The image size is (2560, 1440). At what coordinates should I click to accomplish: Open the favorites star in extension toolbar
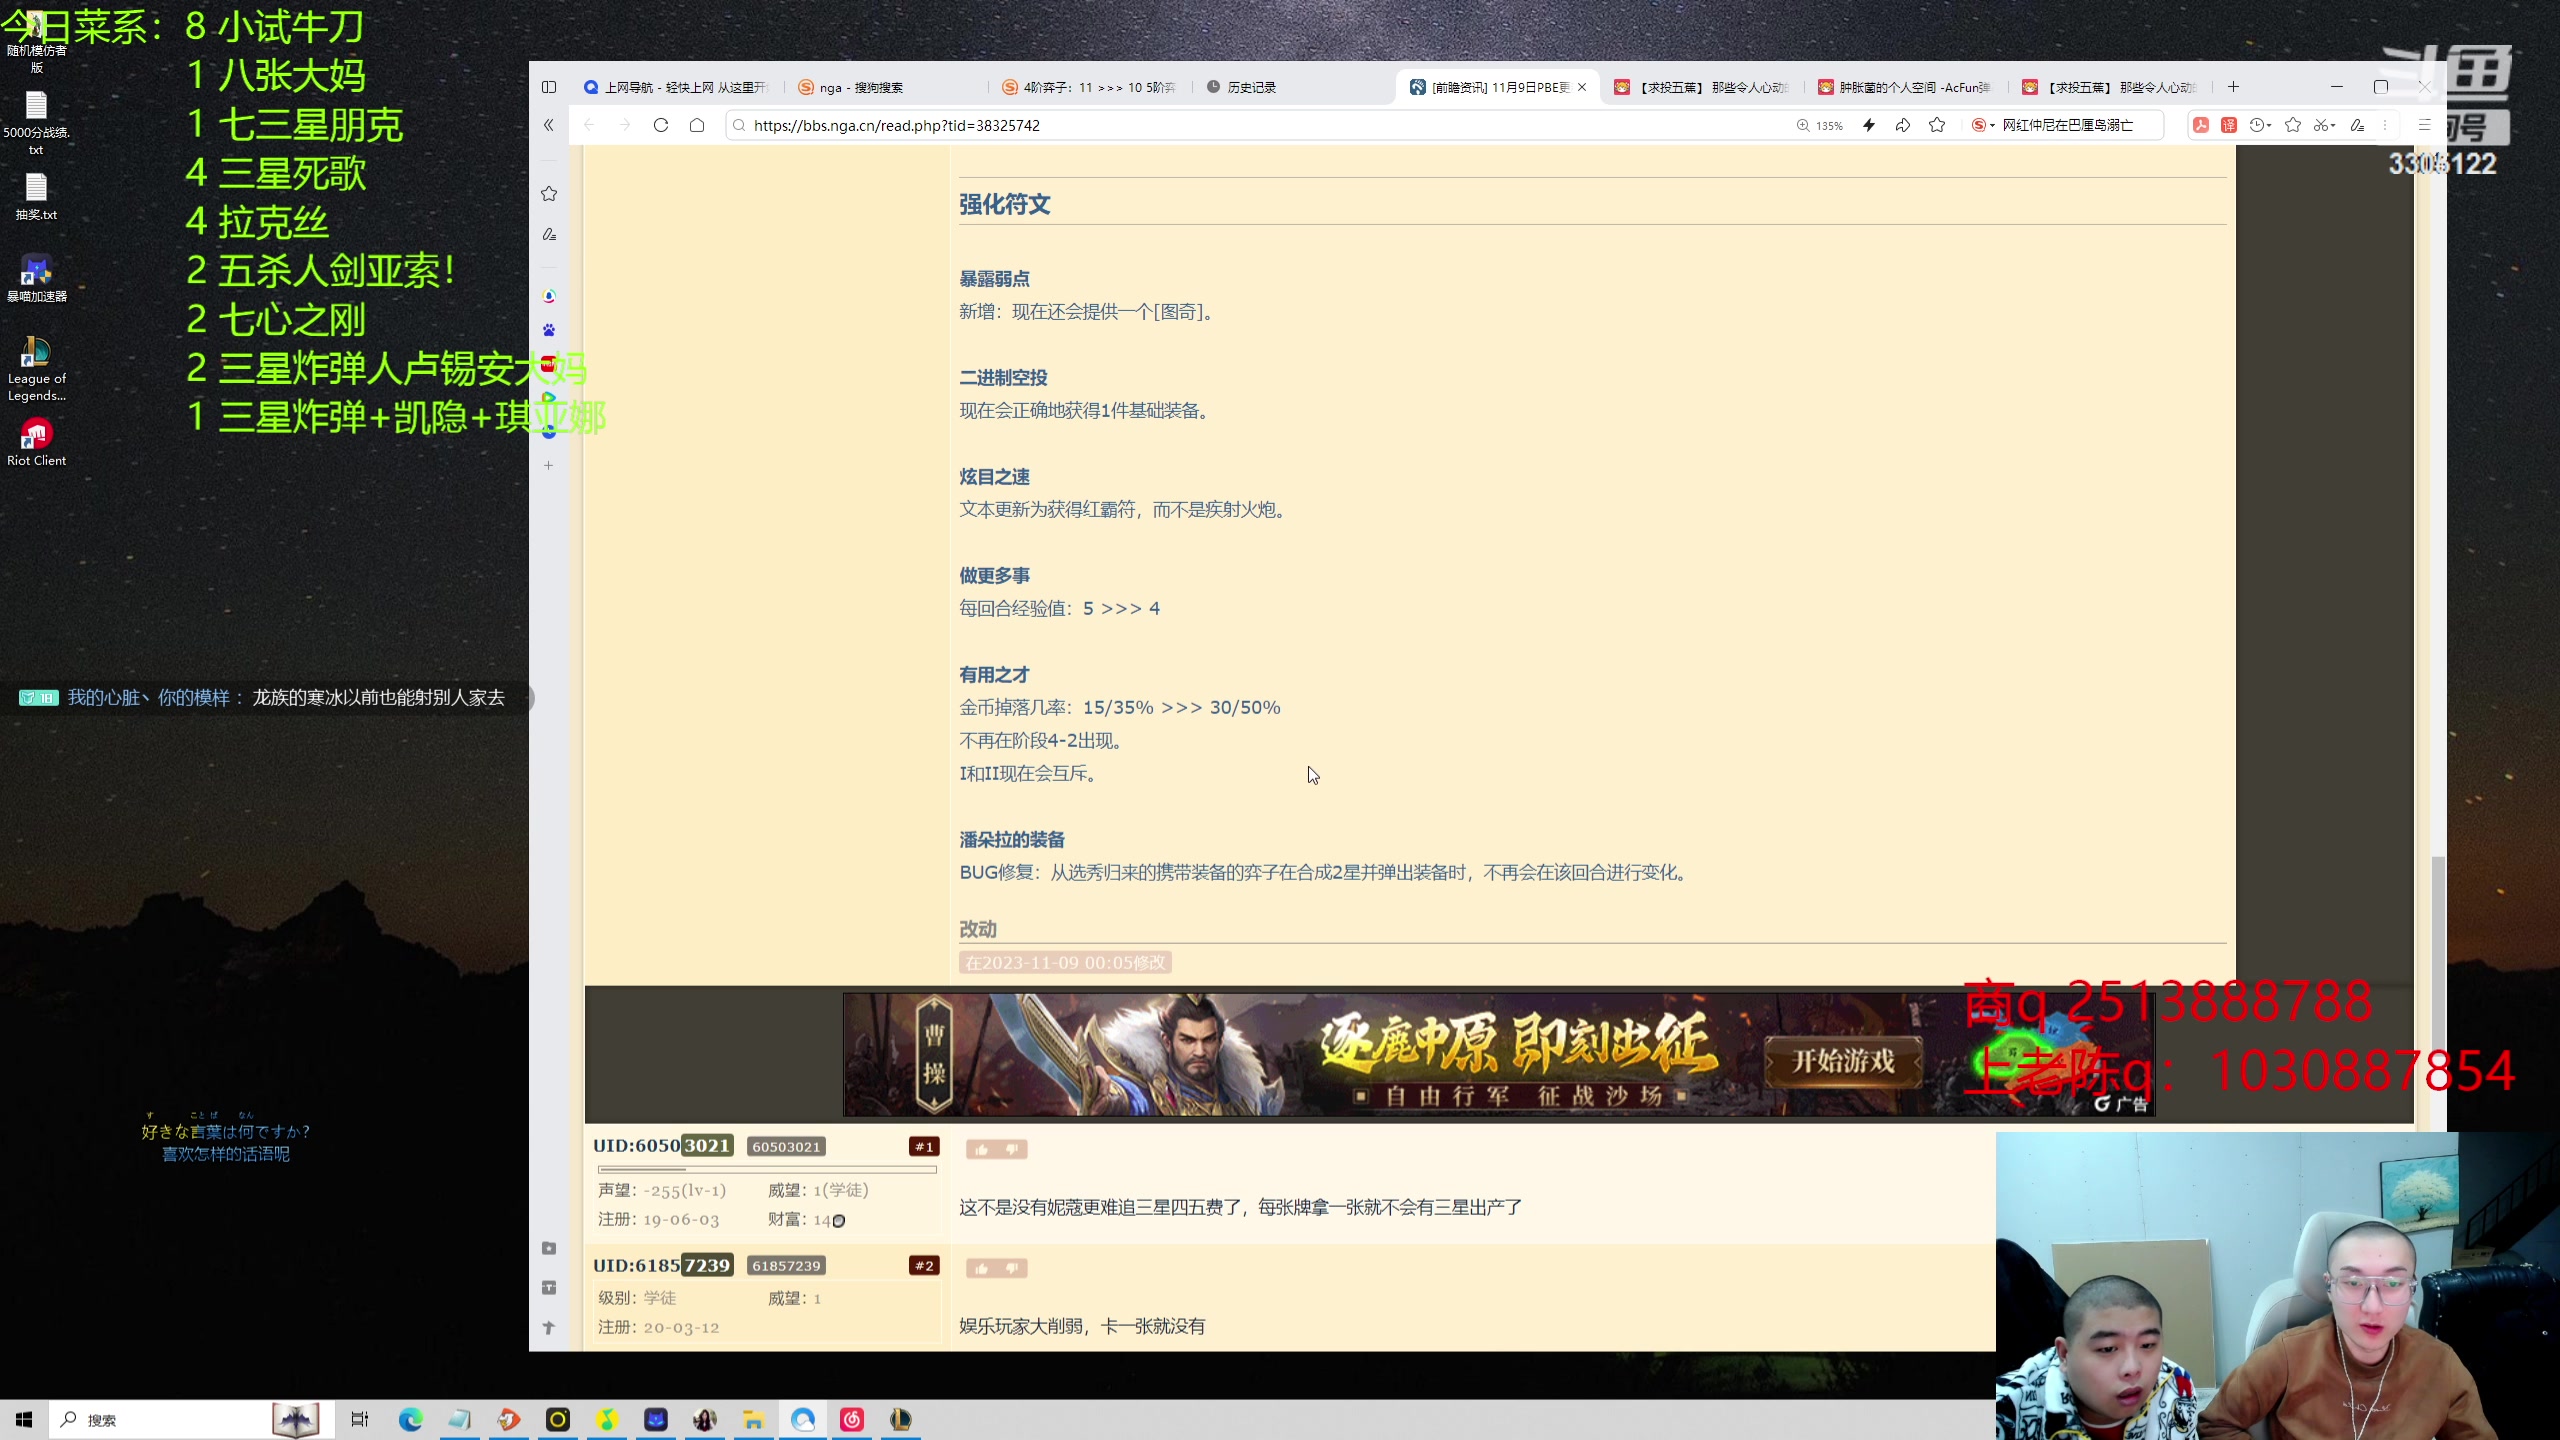[2293, 125]
